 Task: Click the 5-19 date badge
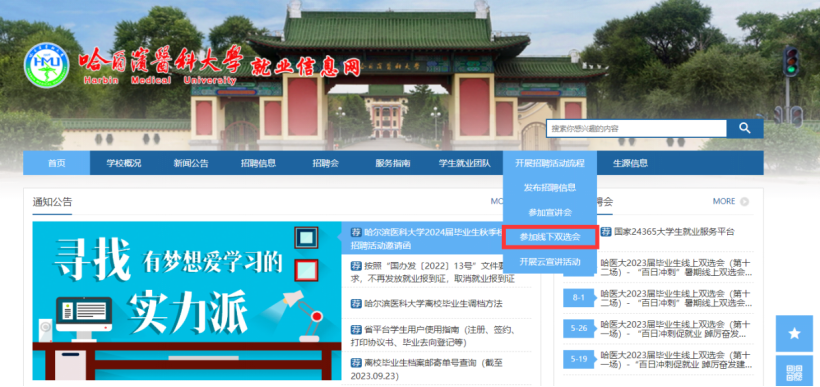tap(578, 359)
